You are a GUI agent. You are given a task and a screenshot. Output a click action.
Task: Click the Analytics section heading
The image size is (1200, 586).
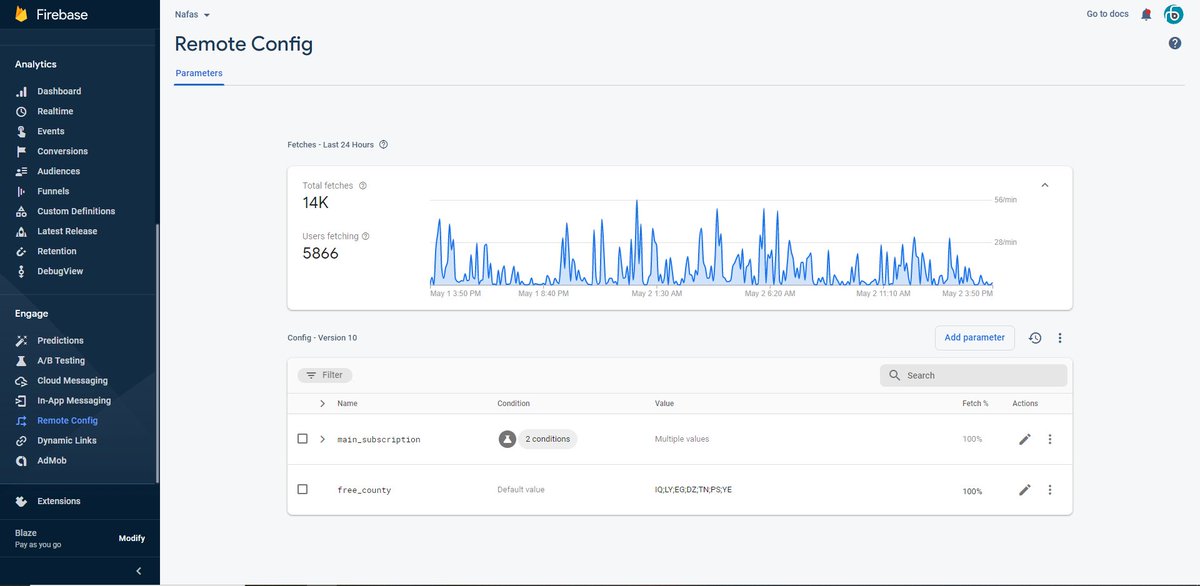click(36, 64)
